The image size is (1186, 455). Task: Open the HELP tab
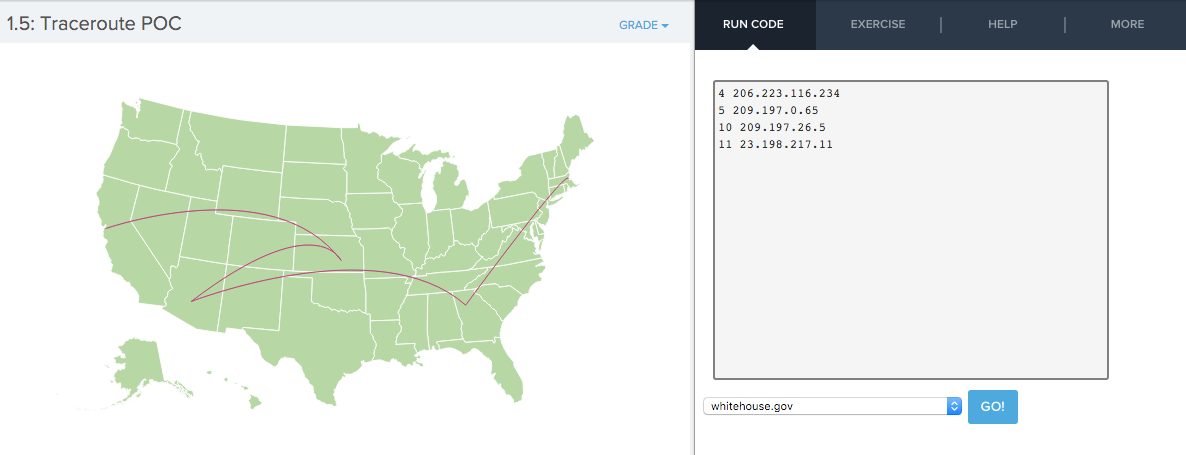[x=1002, y=24]
